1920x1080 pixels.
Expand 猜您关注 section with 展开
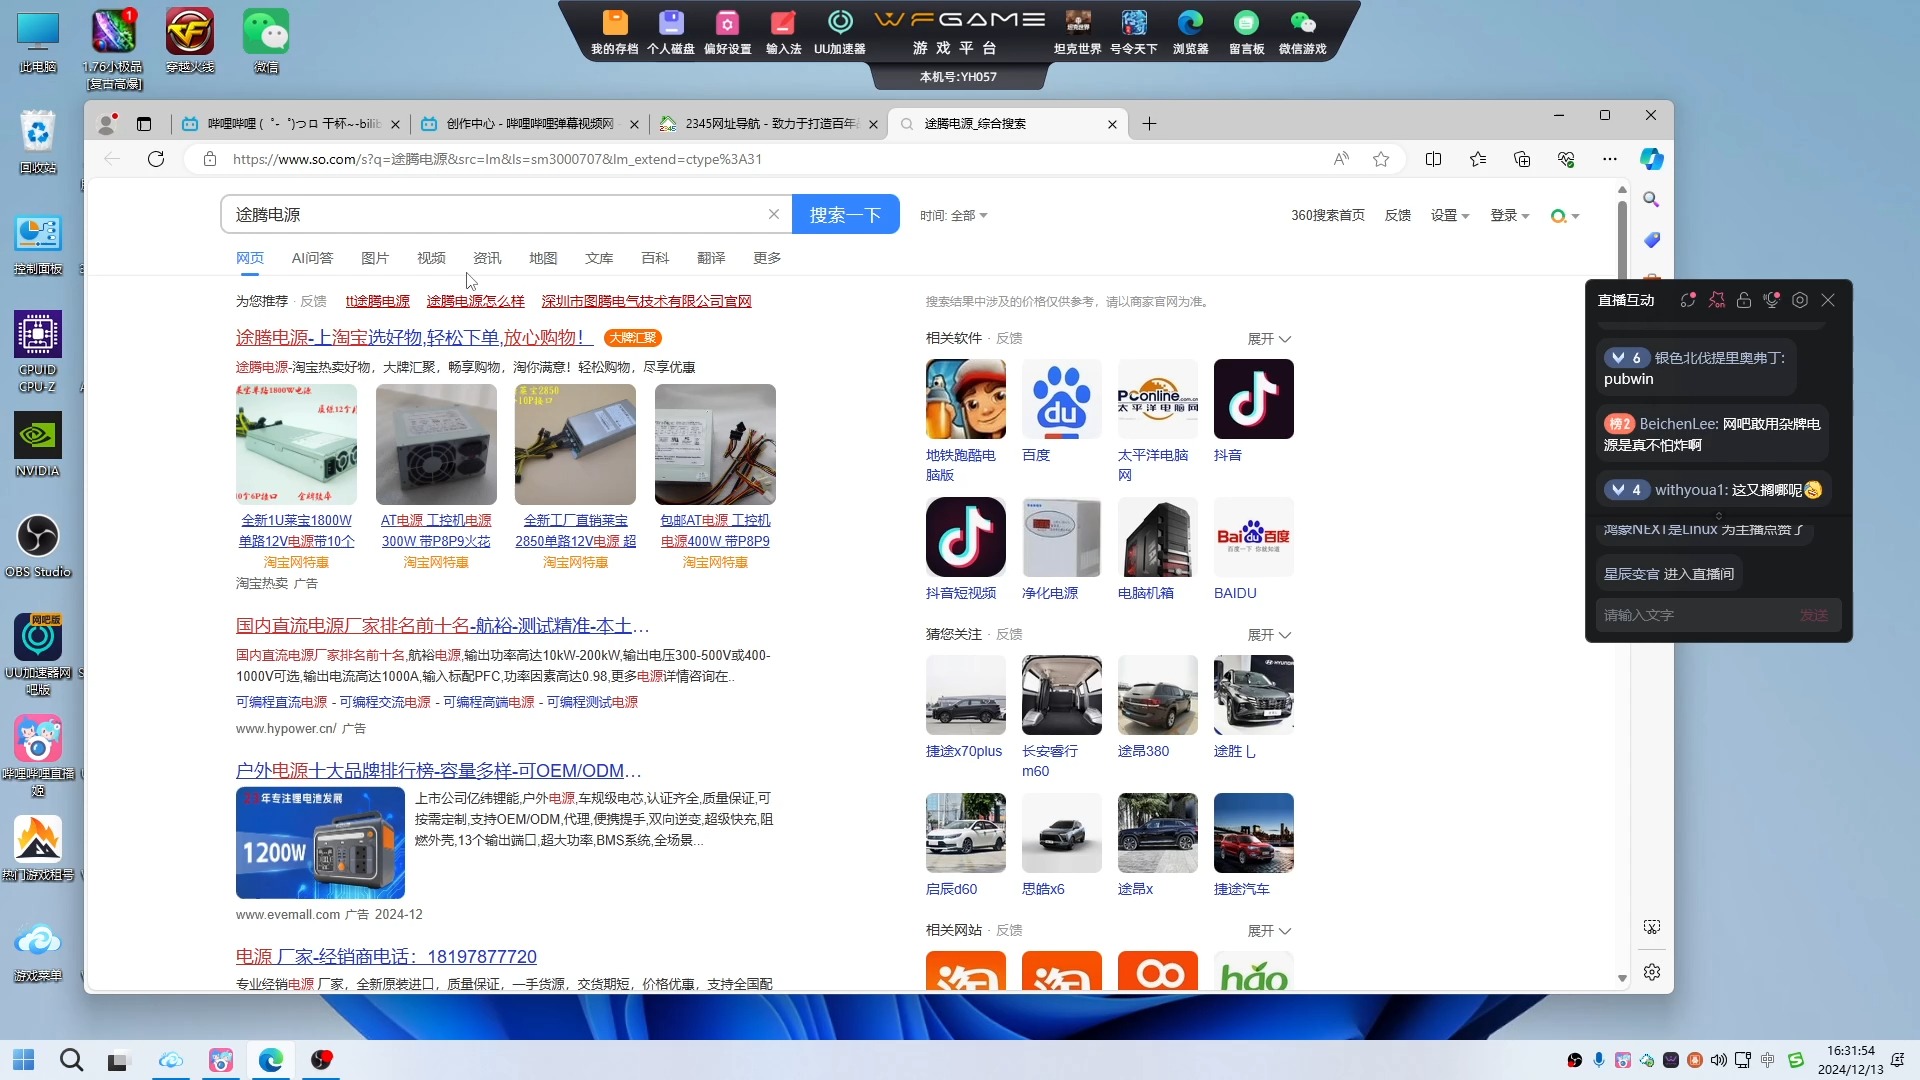point(1269,635)
